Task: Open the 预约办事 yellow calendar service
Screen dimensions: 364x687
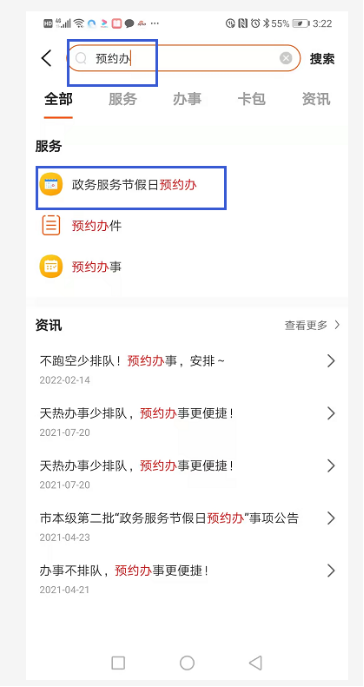Action: pyautogui.click(x=51, y=266)
